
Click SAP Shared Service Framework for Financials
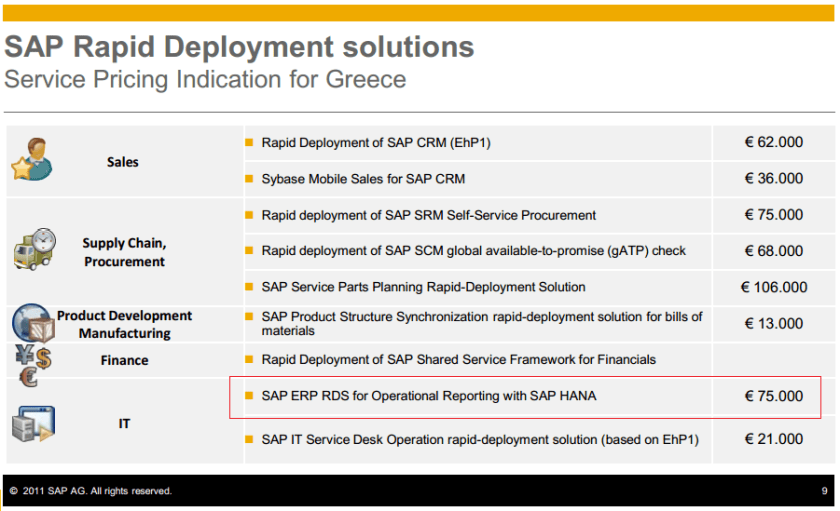tap(458, 359)
